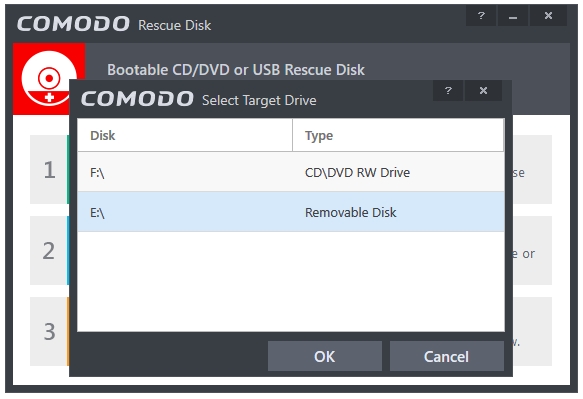Open help for main Rescue Disk window
The width and height of the screenshot is (583, 399).
click(x=481, y=16)
